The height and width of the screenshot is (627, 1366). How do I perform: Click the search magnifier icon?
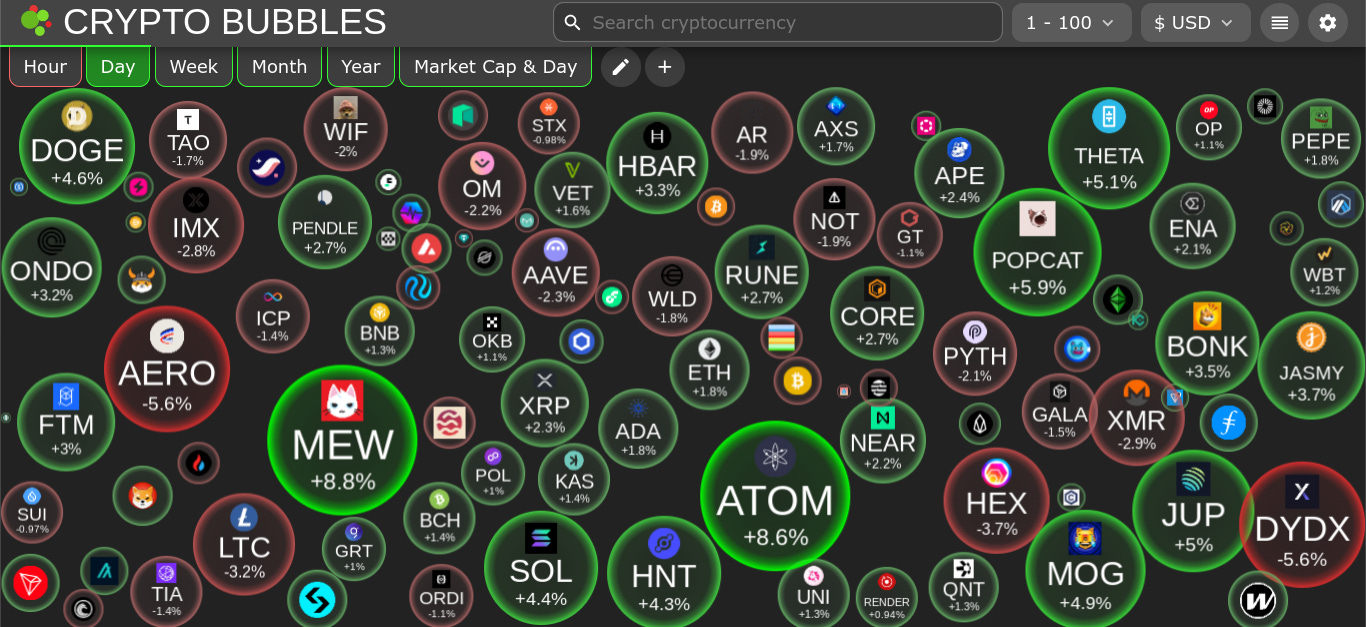572,22
